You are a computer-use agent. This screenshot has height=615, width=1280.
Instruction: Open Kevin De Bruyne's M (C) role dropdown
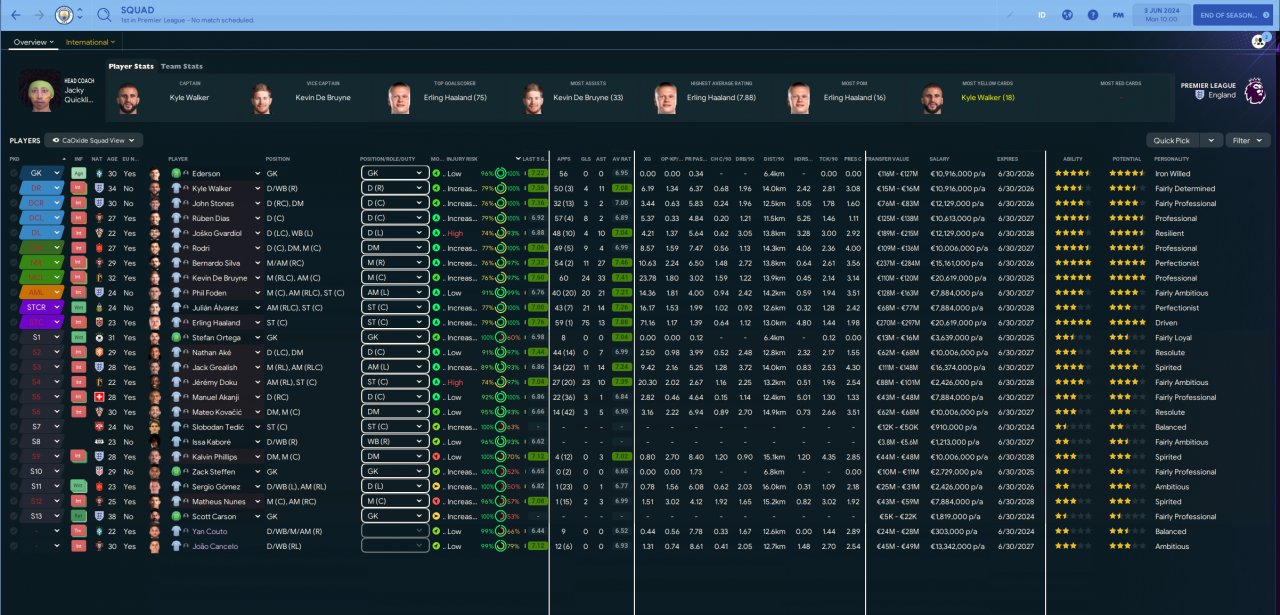pyautogui.click(x=394, y=278)
